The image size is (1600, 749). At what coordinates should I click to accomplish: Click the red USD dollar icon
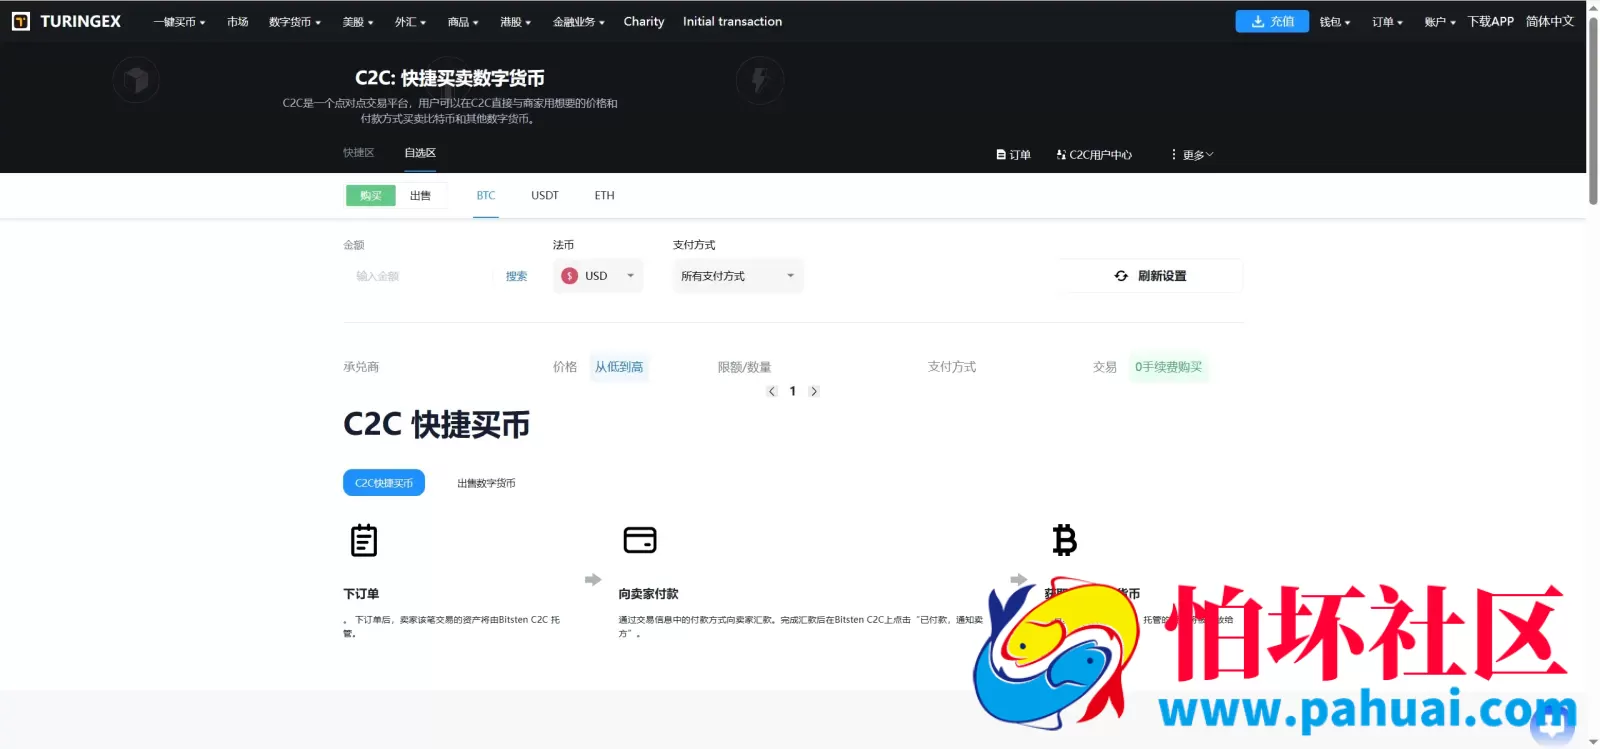[x=570, y=276]
